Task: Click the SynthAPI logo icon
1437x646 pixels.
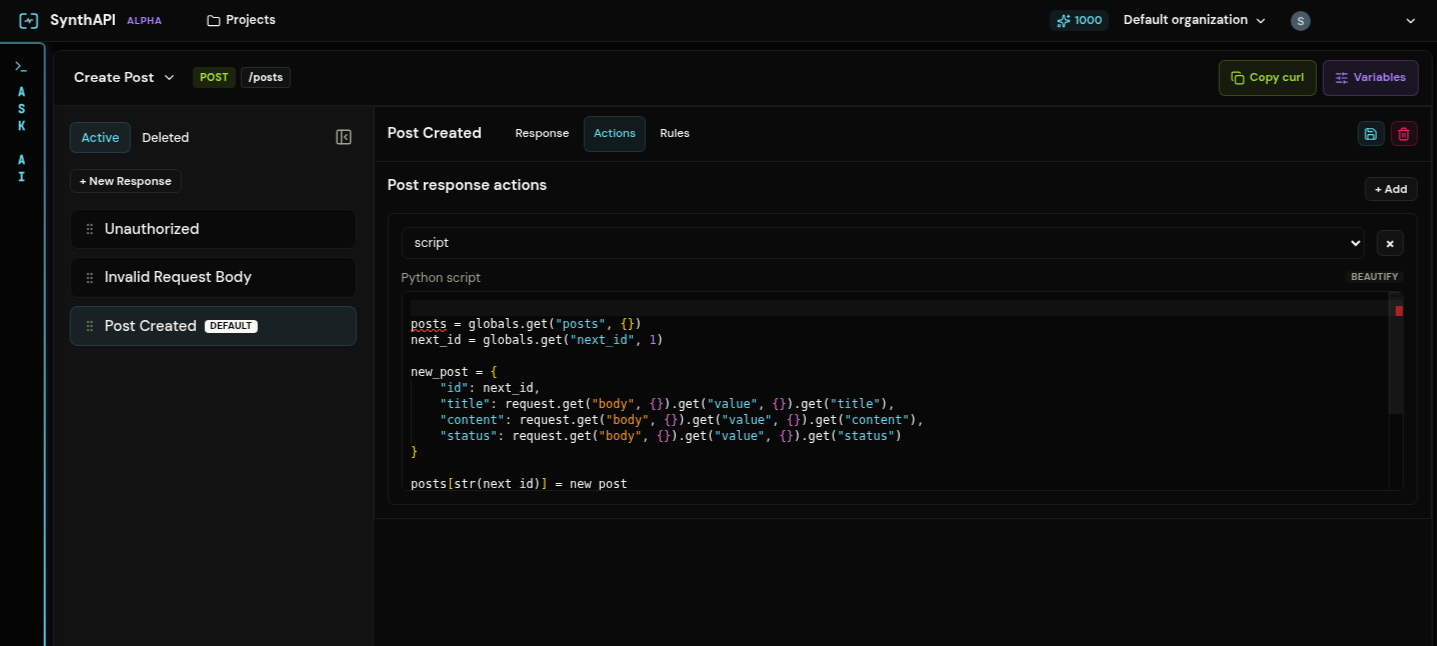Action: (29, 20)
